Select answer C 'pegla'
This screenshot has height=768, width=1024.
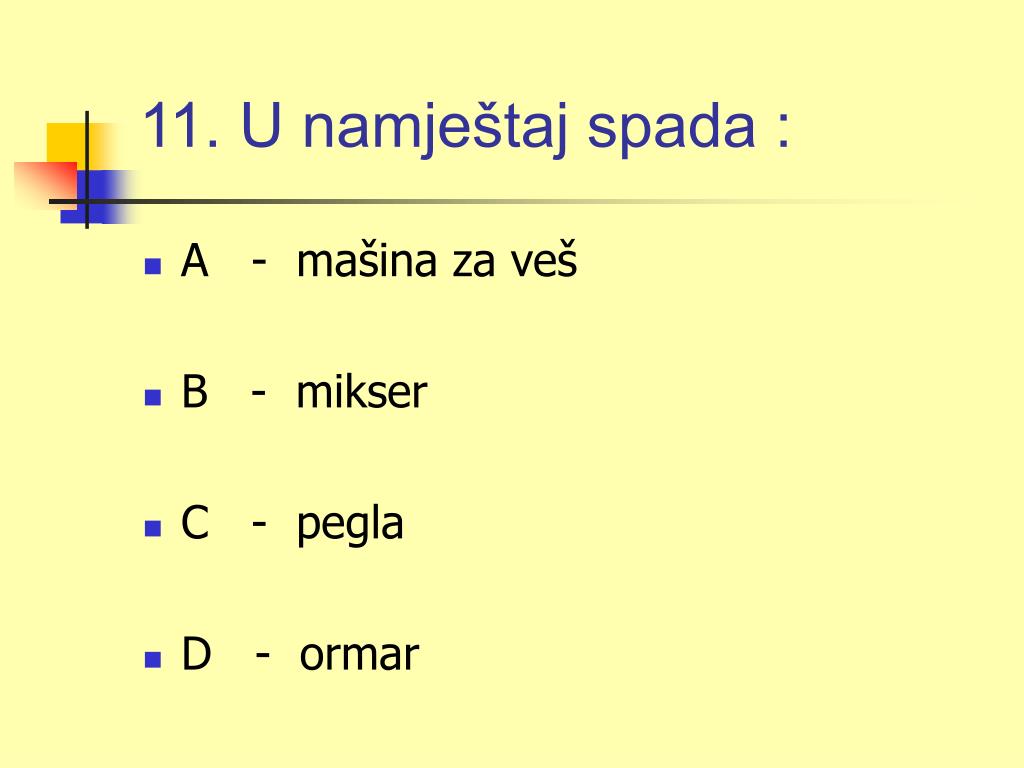pos(349,526)
